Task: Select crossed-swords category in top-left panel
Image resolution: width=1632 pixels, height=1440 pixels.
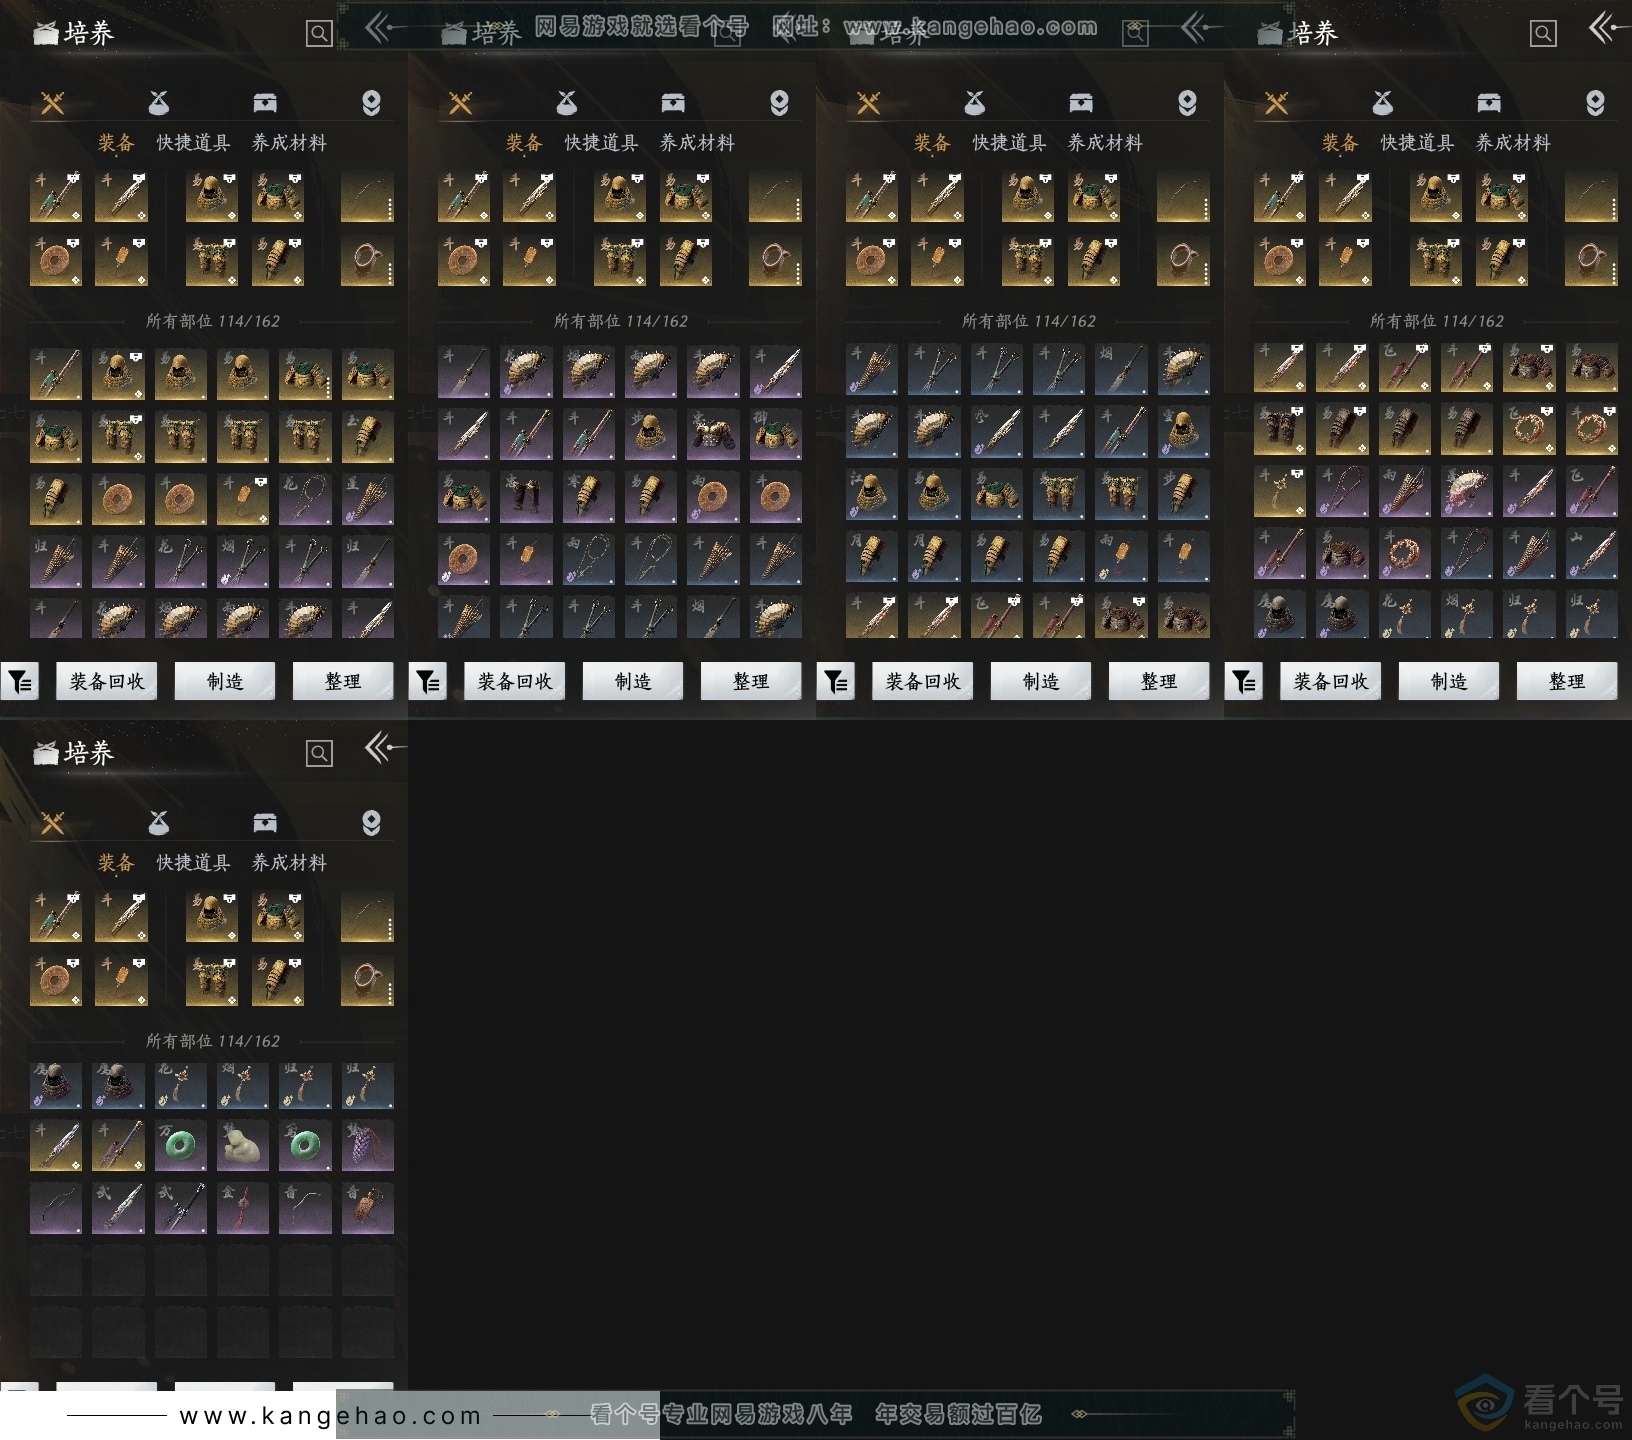Action: pyautogui.click(x=53, y=103)
